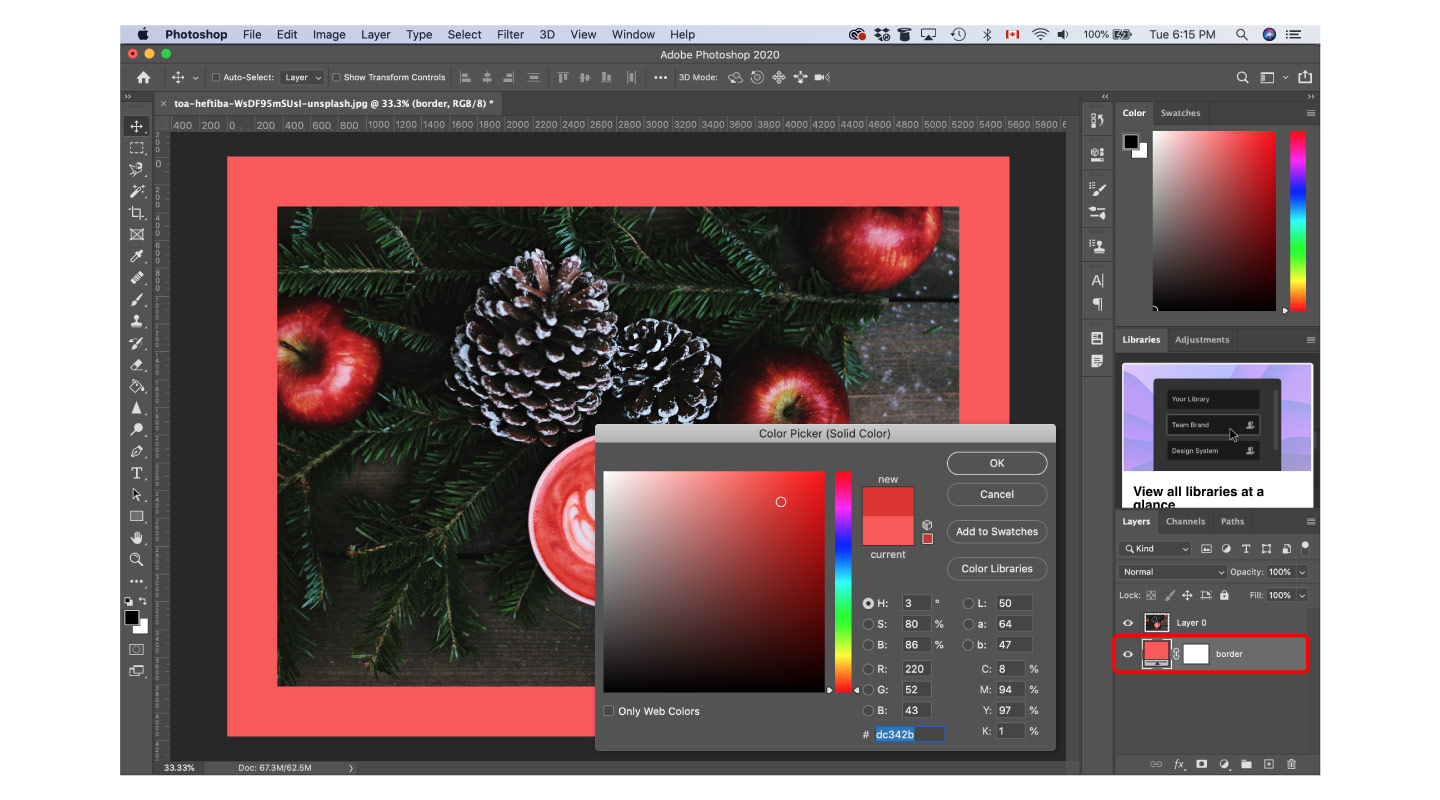1440x800 pixels.
Task: Select the Horizontal Type tool
Action: (x=136, y=473)
